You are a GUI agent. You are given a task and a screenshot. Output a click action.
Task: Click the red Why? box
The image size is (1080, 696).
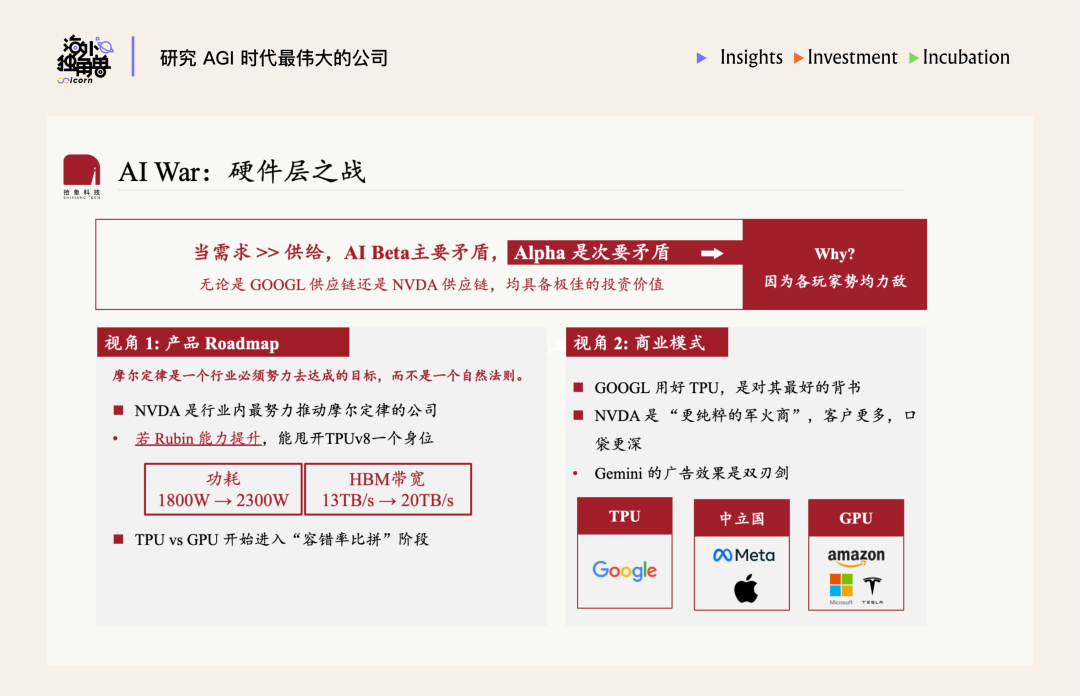834,266
